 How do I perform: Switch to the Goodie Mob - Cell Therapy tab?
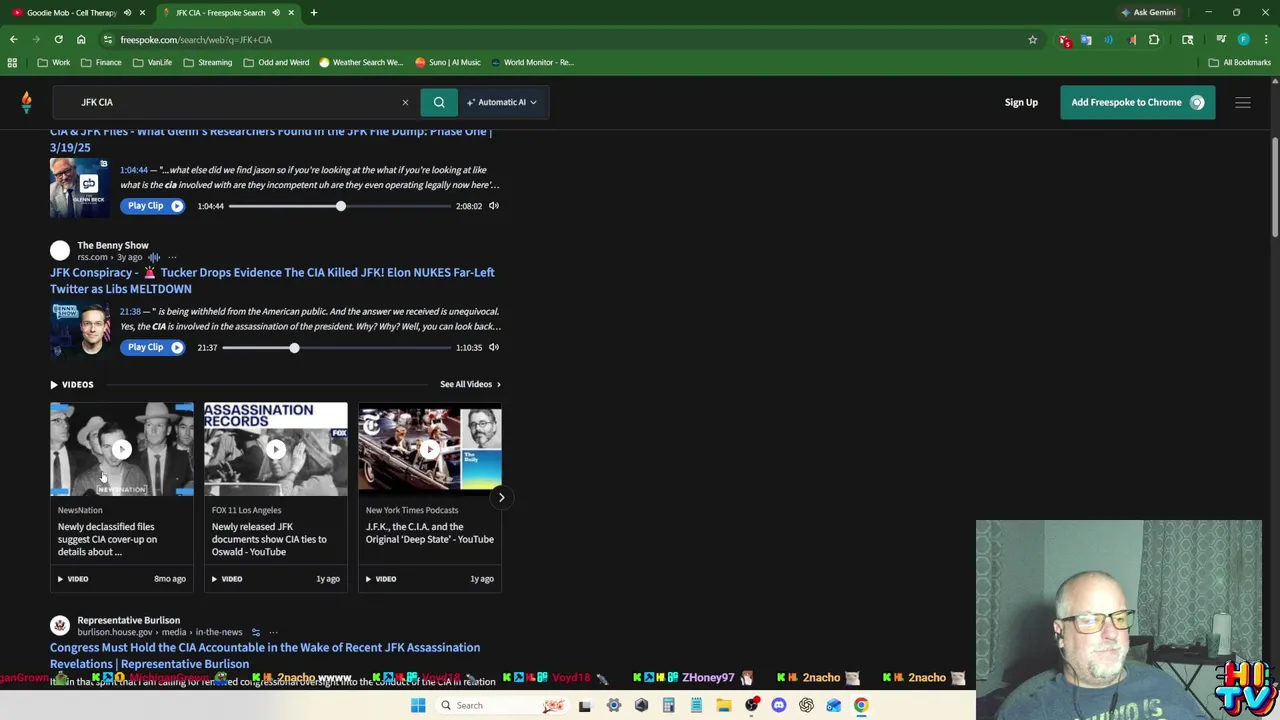click(71, 13)
